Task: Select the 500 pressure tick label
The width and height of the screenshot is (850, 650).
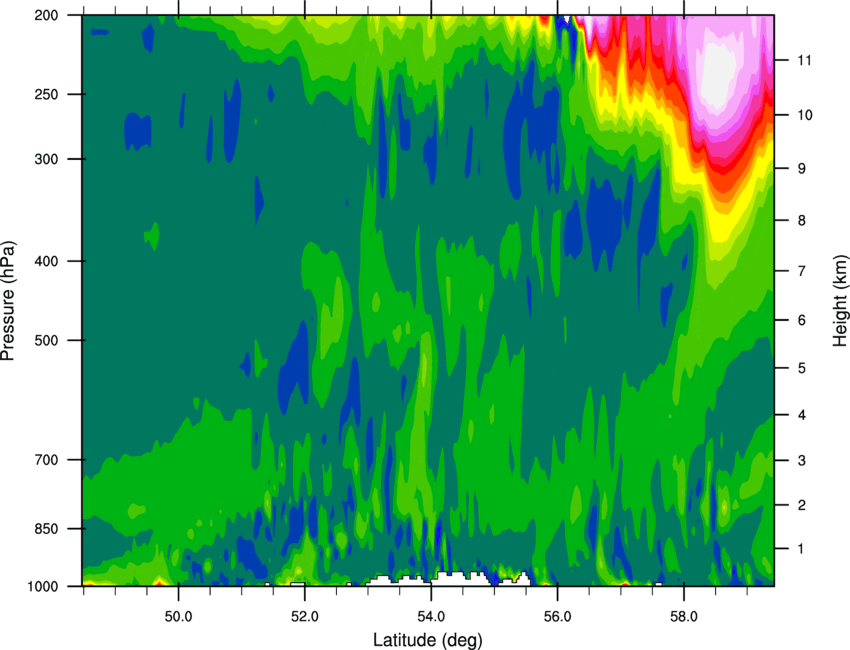Action: (x=47, y=340)
